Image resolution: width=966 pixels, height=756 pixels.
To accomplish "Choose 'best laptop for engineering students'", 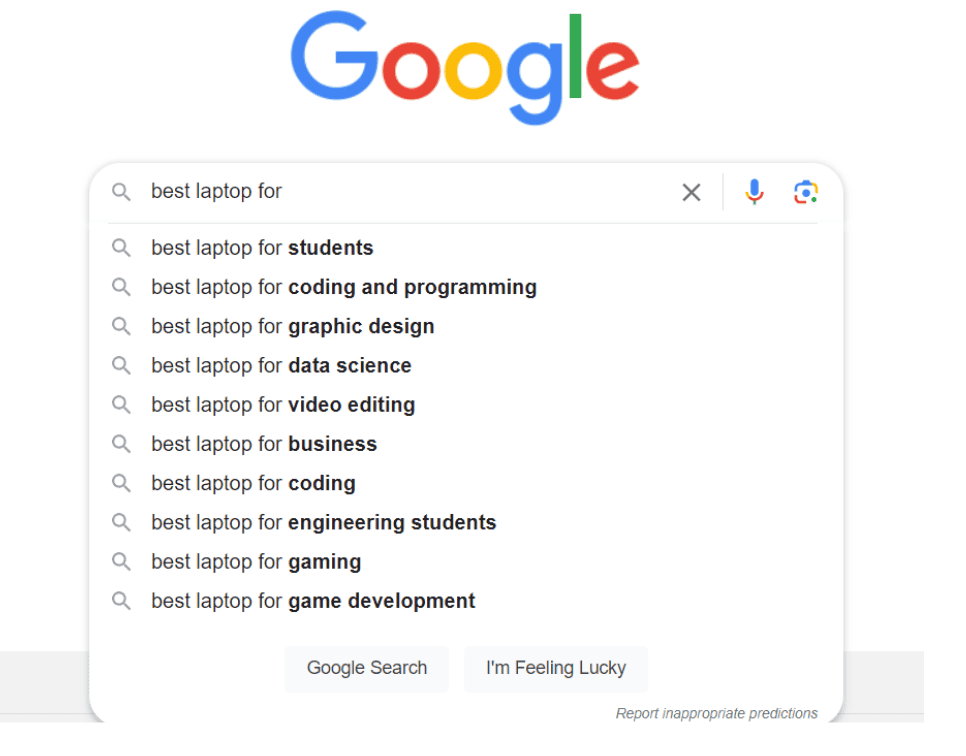I will [323, 523].
